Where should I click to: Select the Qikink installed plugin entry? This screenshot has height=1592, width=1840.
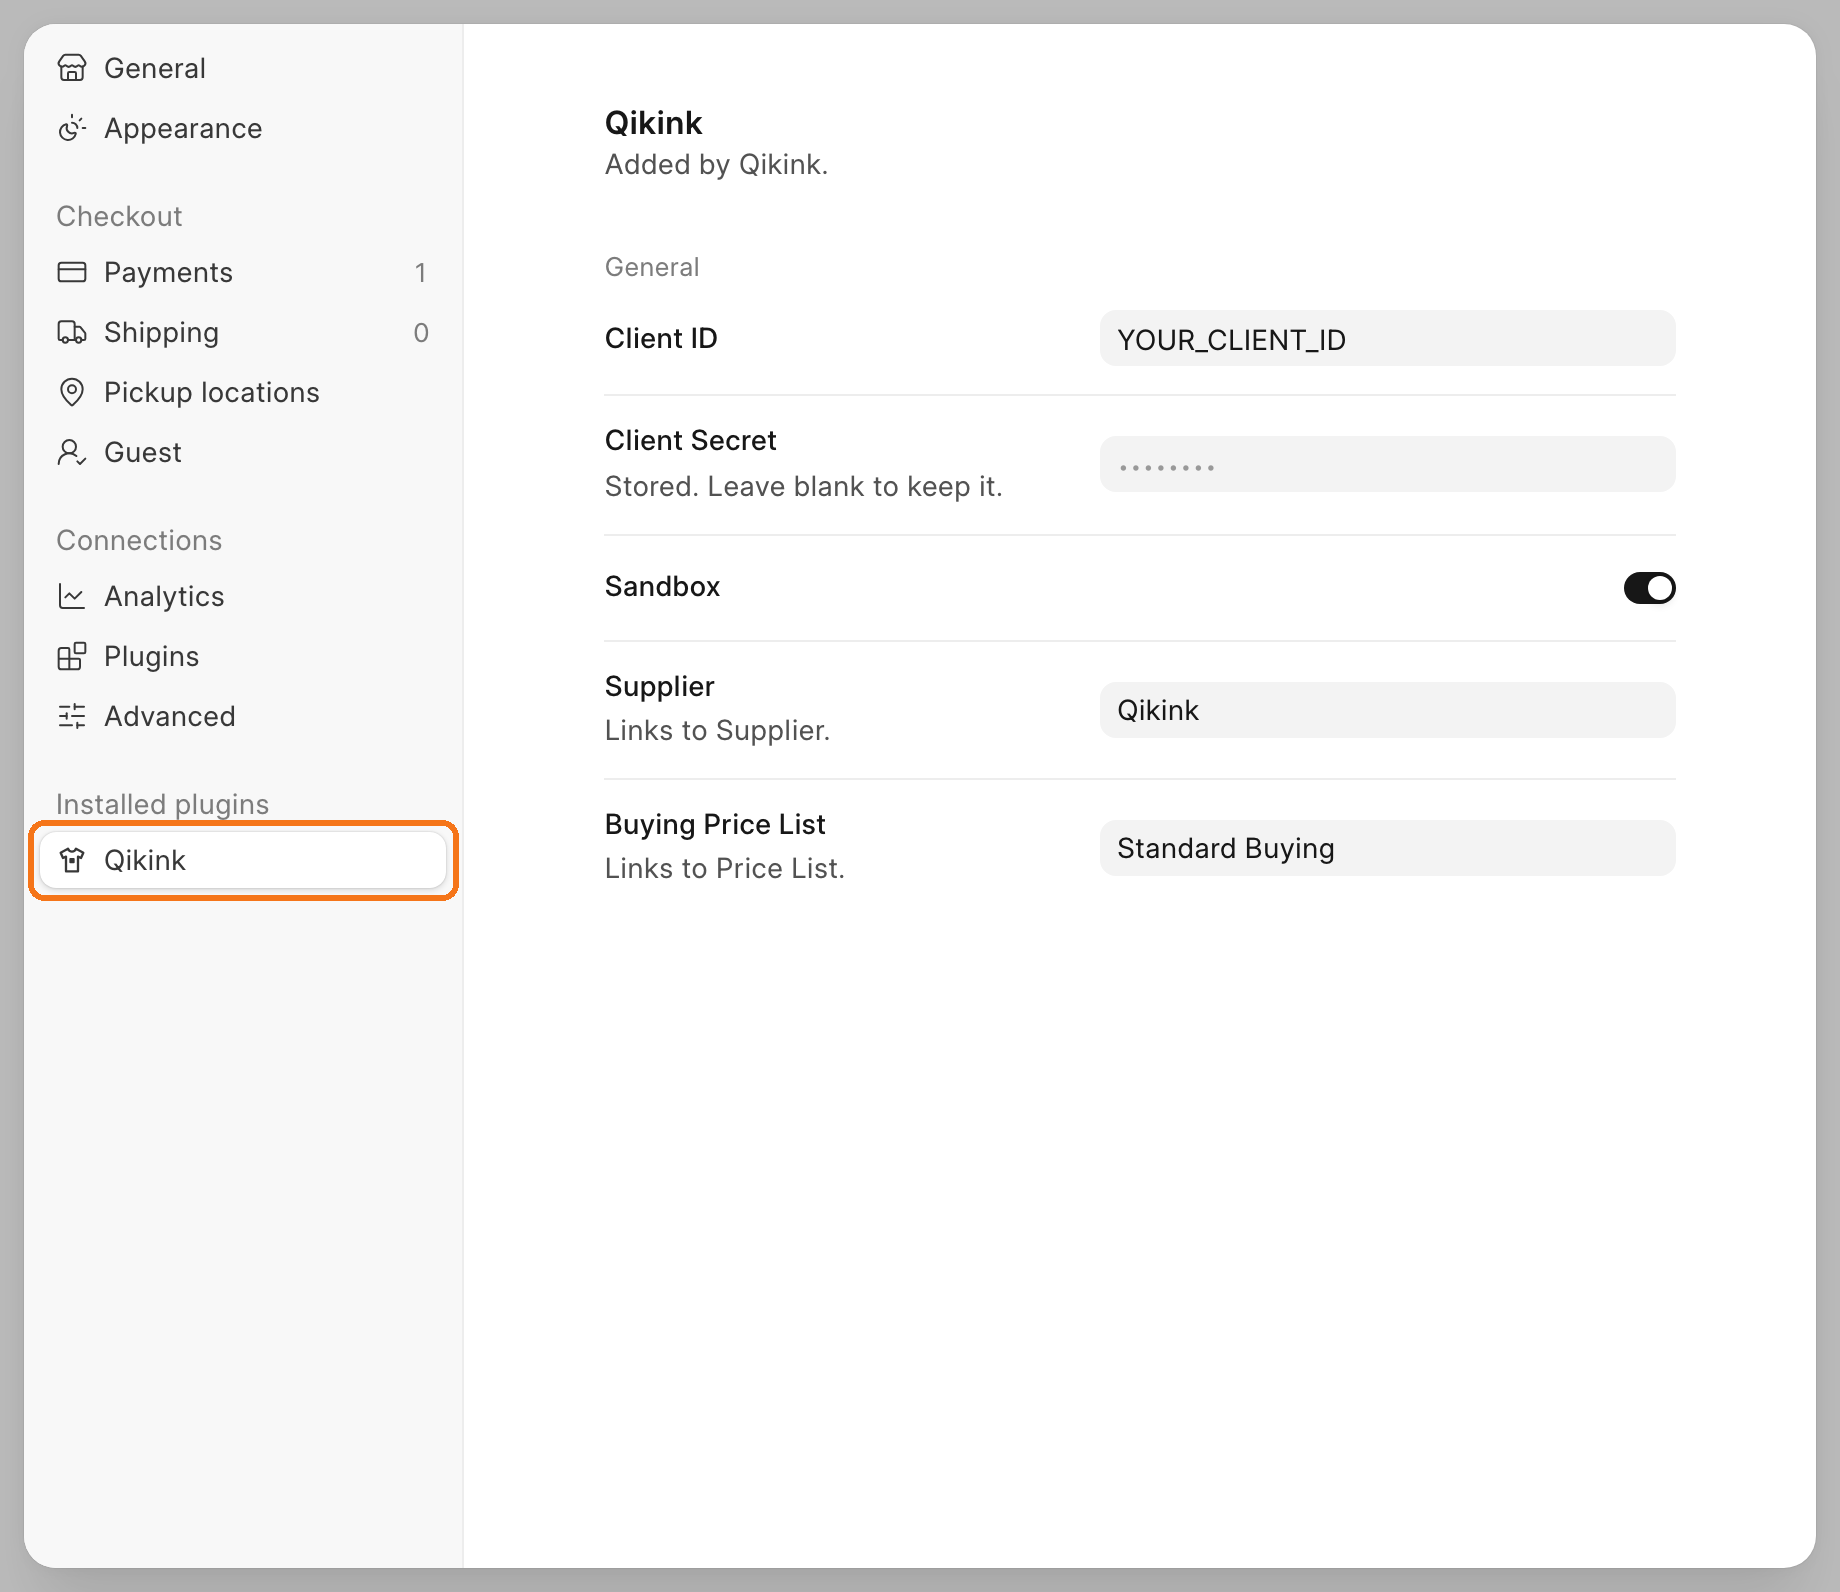pyautogui.click(x=243, y=860)
